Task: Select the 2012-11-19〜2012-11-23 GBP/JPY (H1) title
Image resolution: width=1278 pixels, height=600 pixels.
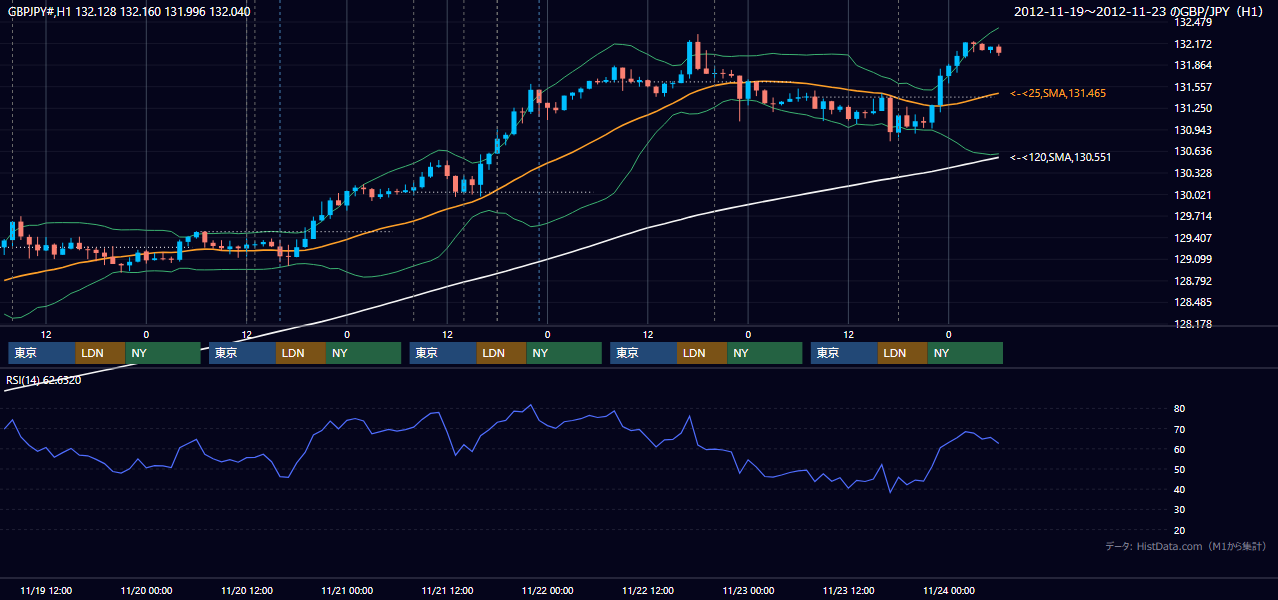Action: coord(1140,12)
